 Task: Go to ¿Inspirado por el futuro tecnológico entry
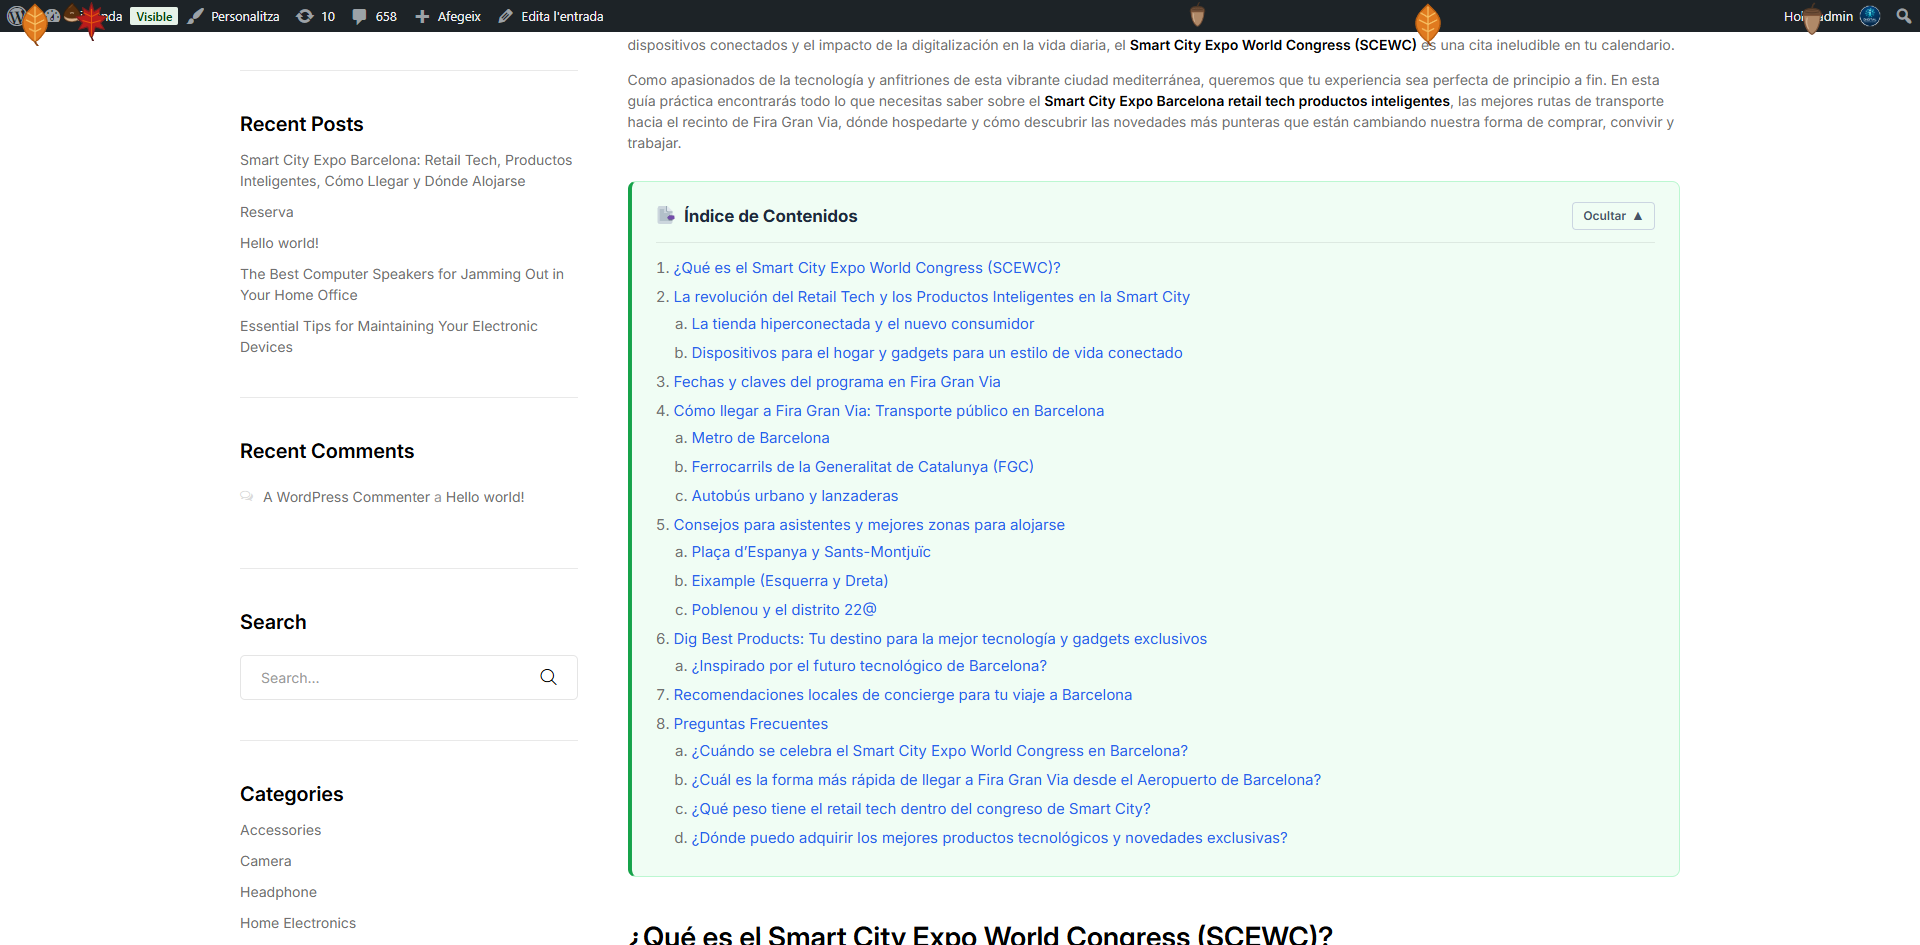(869, 666)
